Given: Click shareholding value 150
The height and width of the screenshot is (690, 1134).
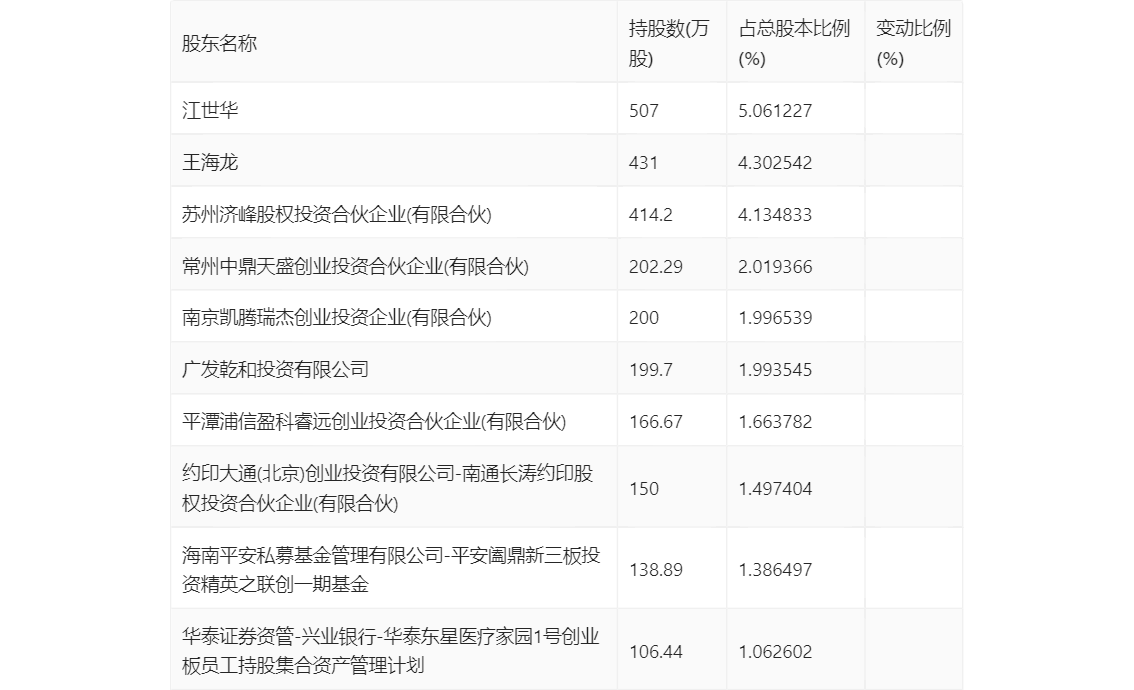Looking at the screenshot, I should 644,489.
